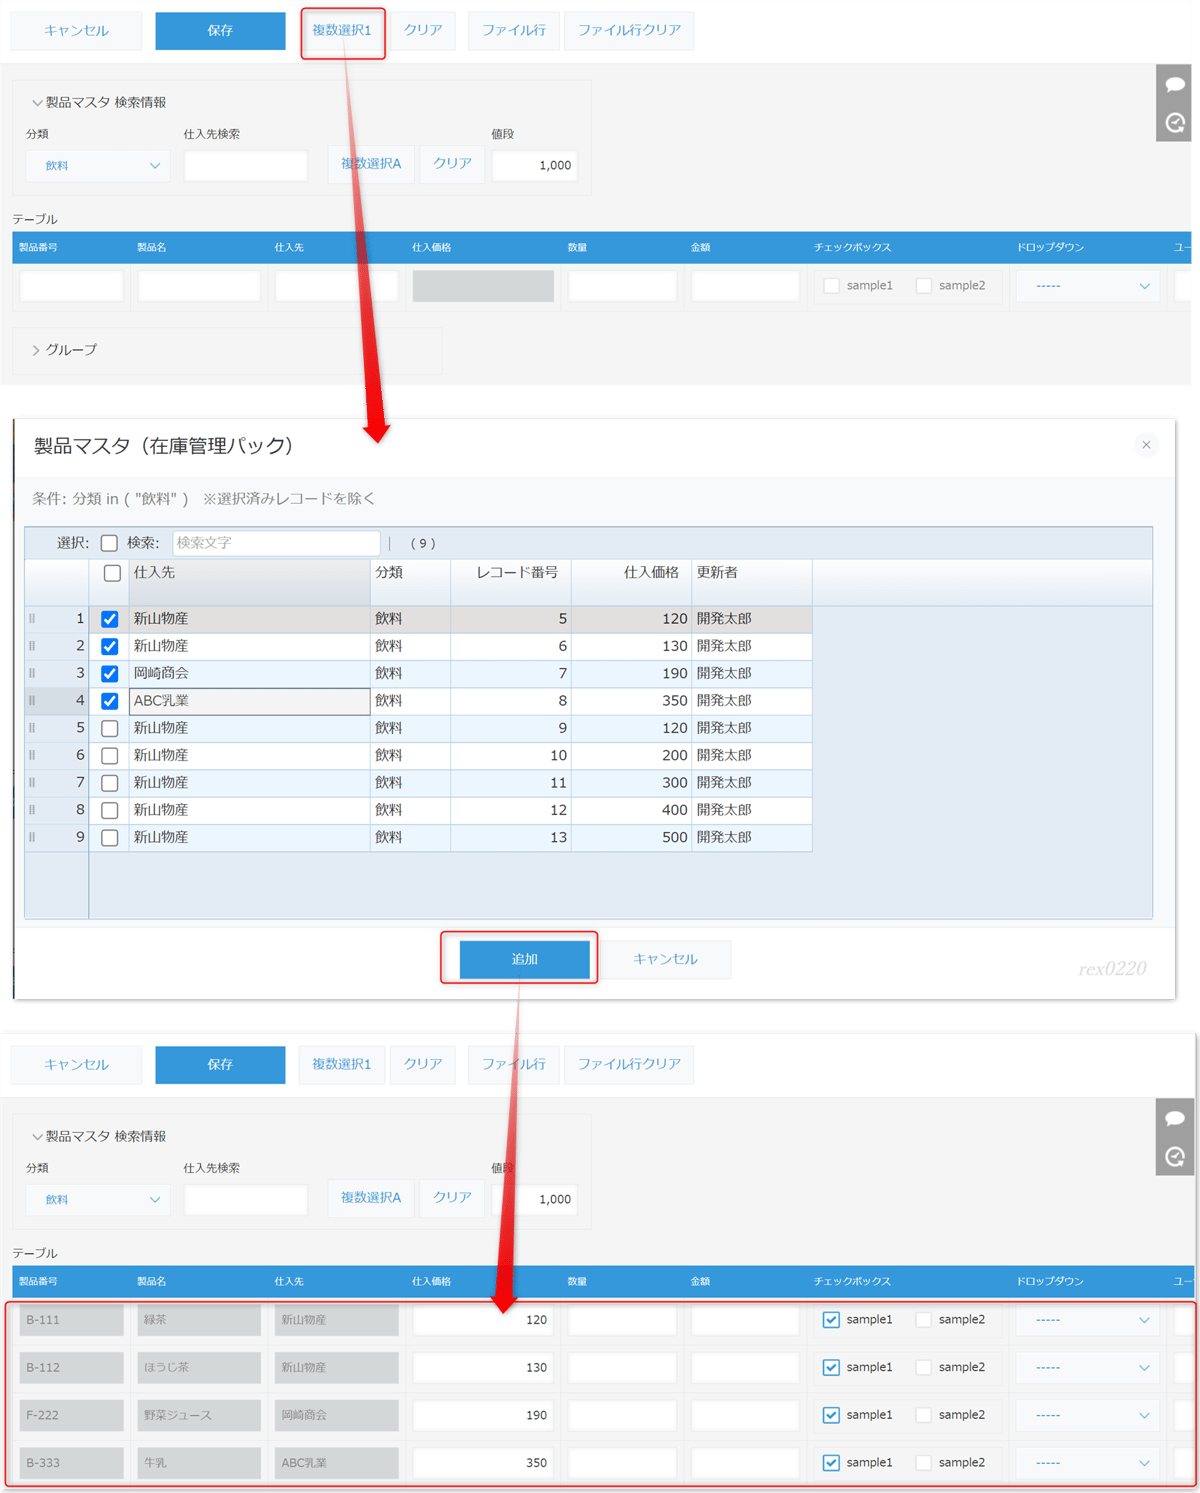The height and width of the screenshot is (1493, 1200).
Task: Click the B-333 product number field
Action: [x=71, y=1463]
